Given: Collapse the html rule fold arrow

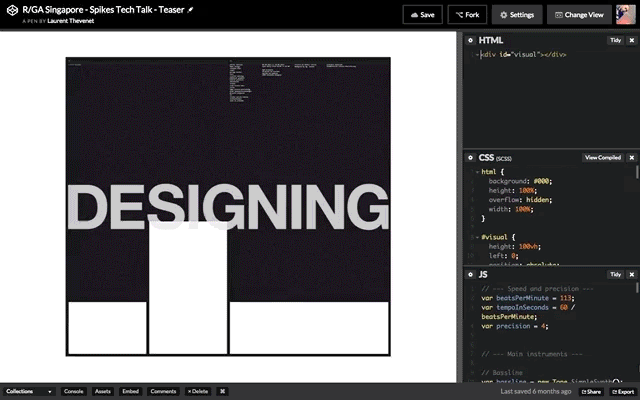Looking at the screenshot, I should [477, 172].
